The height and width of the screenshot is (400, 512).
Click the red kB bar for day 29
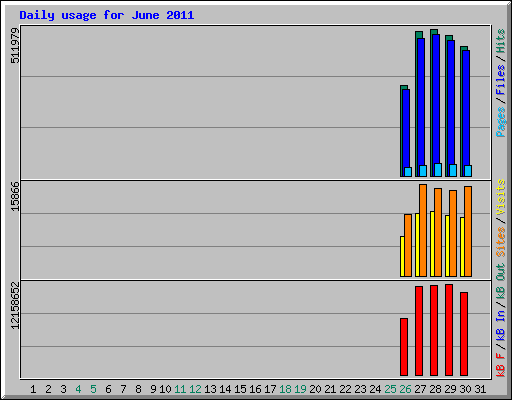coord(449,330)
